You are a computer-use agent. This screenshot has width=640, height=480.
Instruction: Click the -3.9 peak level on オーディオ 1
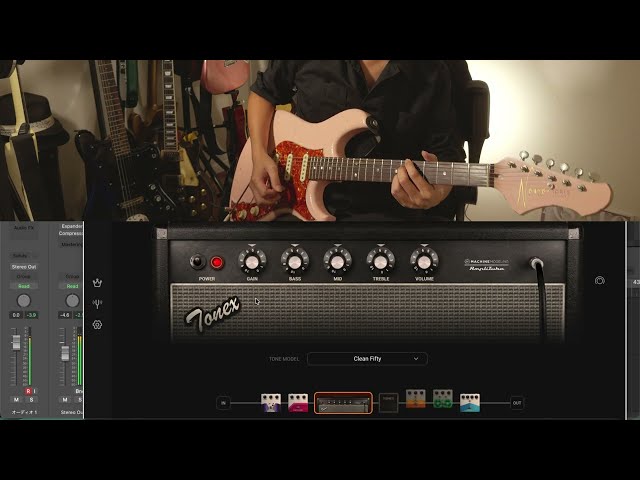click(x=31, y=315)
